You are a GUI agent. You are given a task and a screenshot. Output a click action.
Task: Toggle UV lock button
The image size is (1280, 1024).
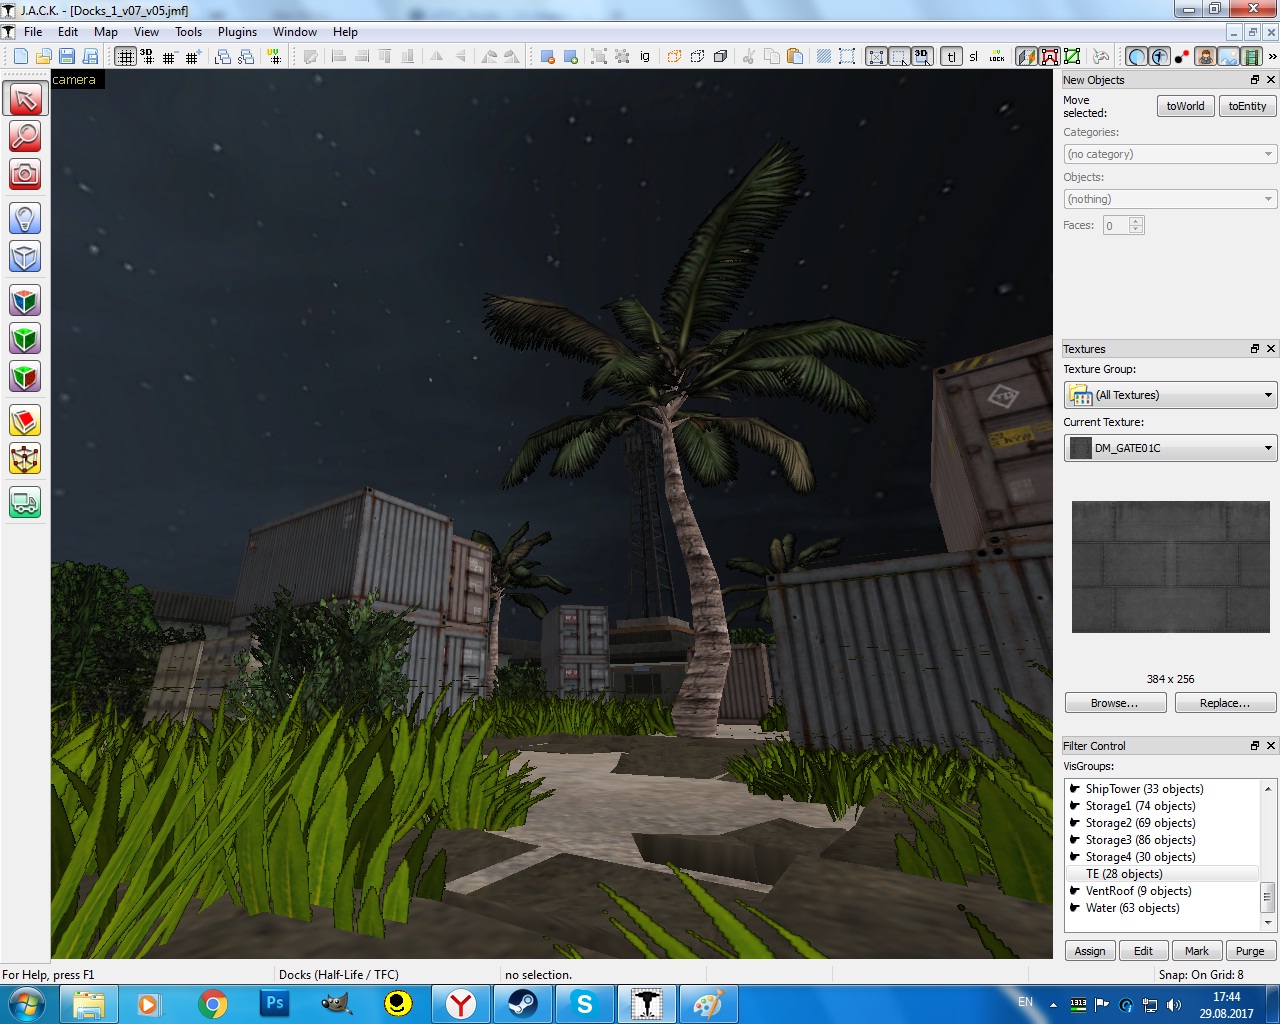coord(997,56)
